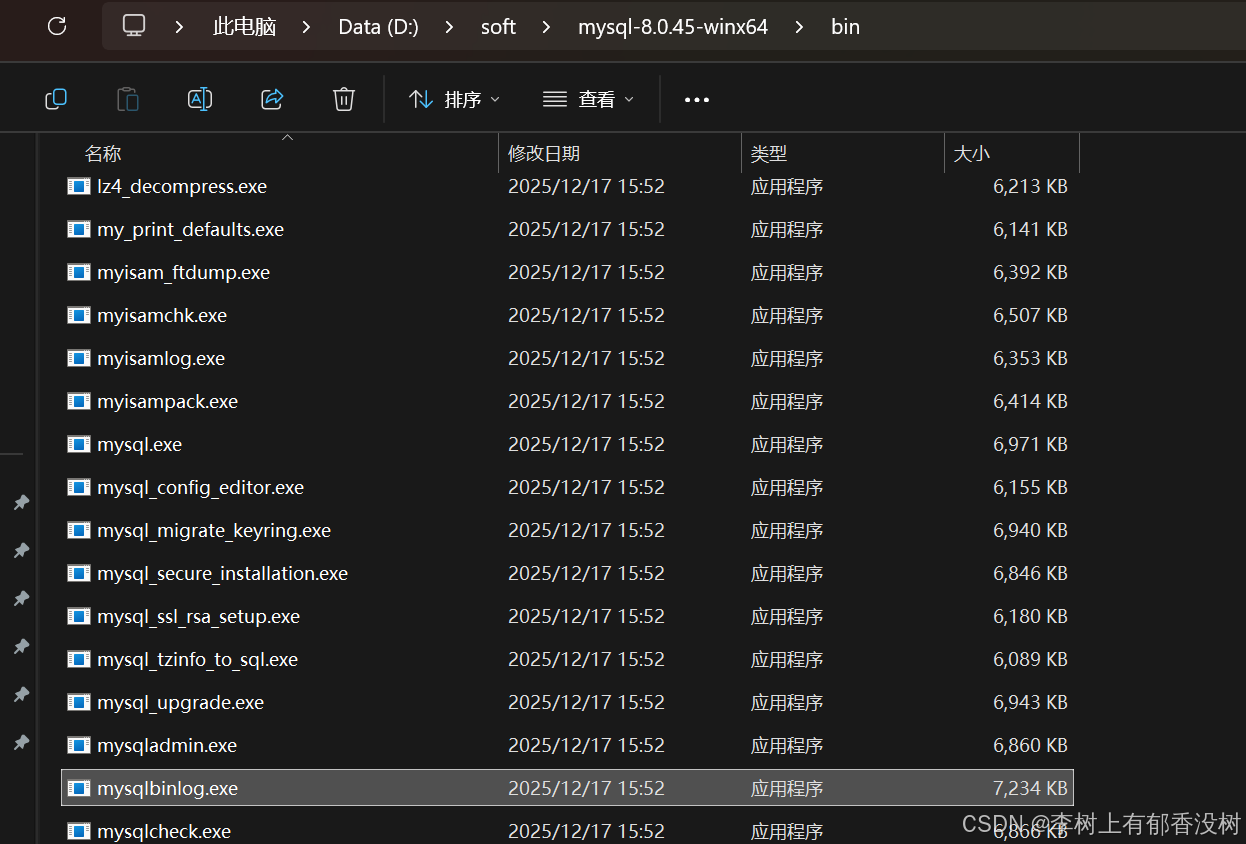
Task: Select mysql_migrate_keyring.exe file icon
Action: point(79,530)
